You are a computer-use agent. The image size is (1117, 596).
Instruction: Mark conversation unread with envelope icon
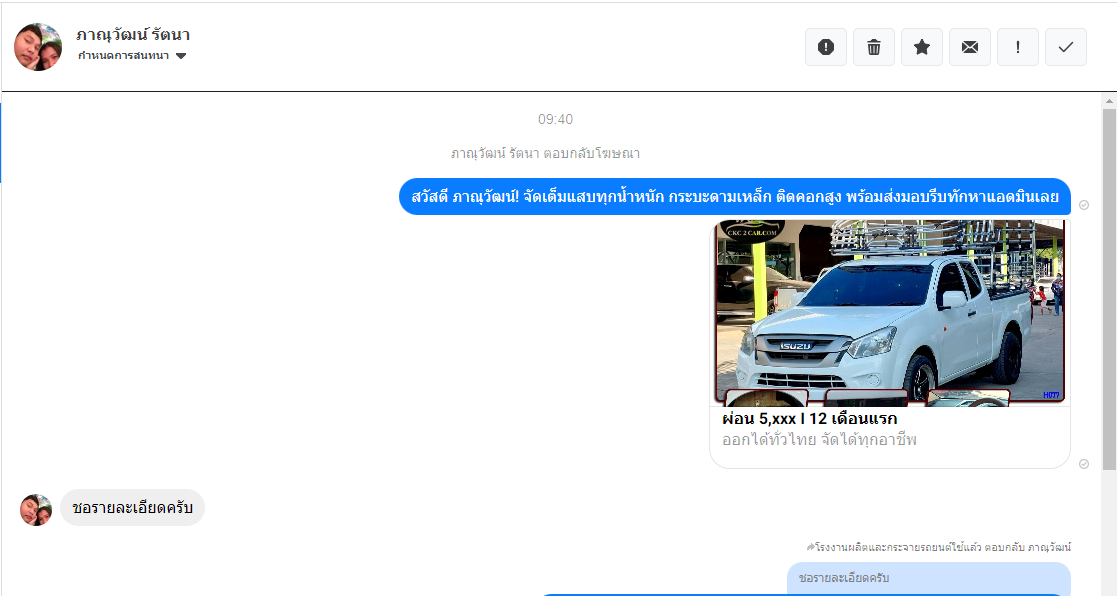click(x=970, y=47)
